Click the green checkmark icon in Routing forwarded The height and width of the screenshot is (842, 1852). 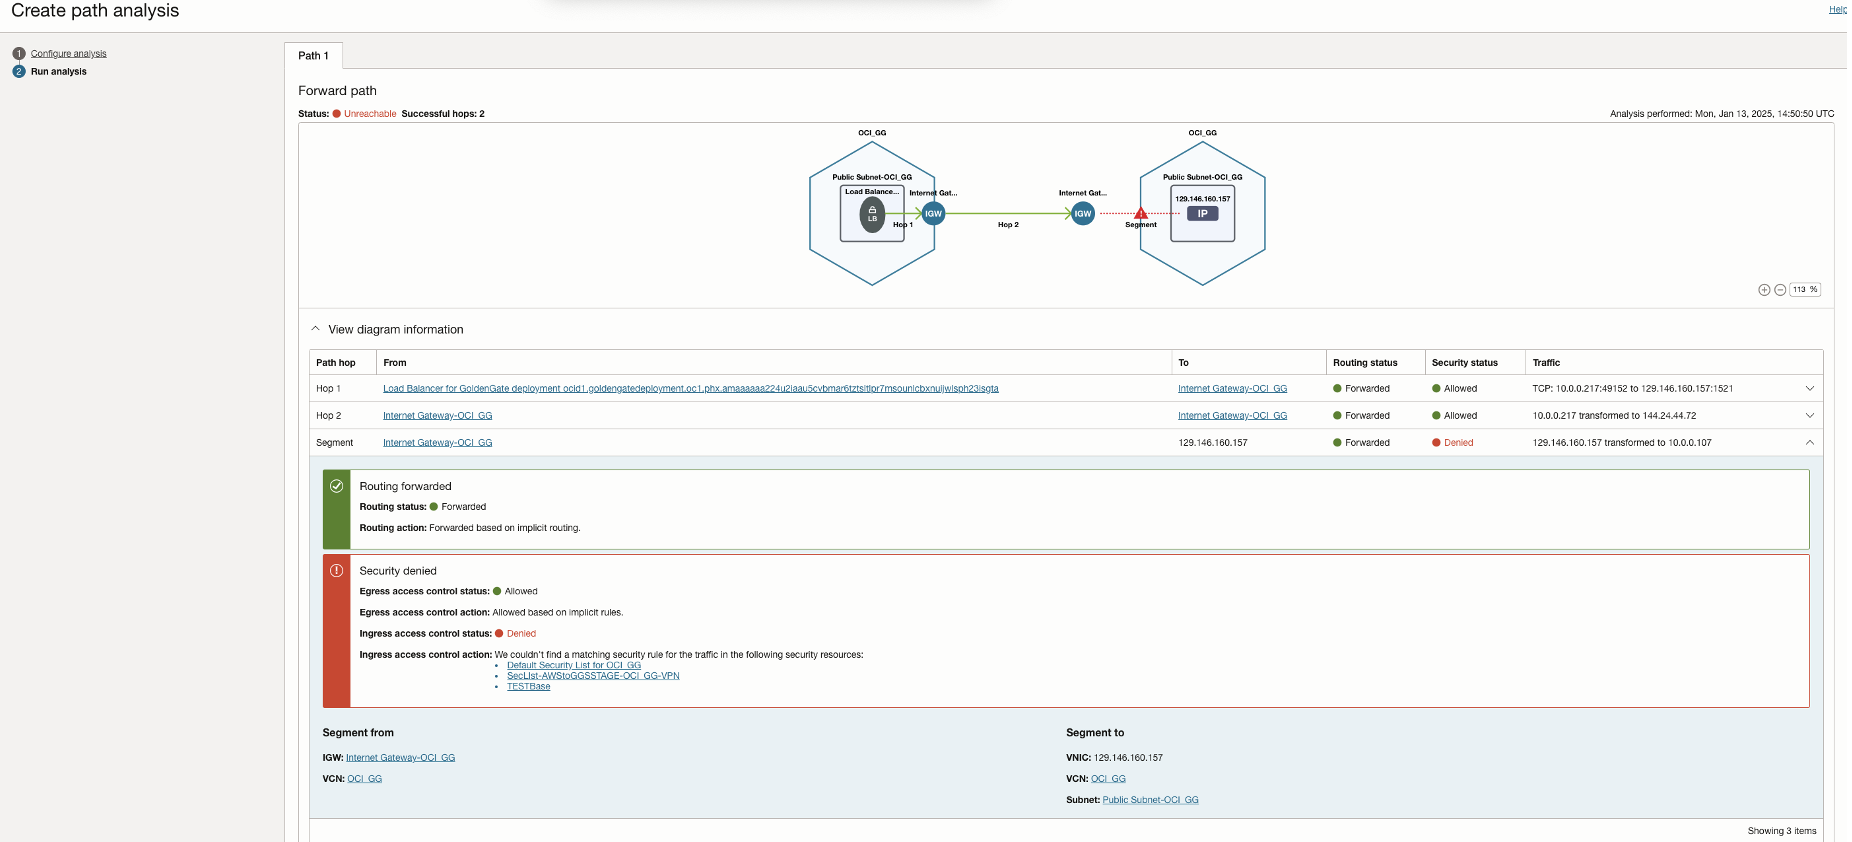point(337,486)
